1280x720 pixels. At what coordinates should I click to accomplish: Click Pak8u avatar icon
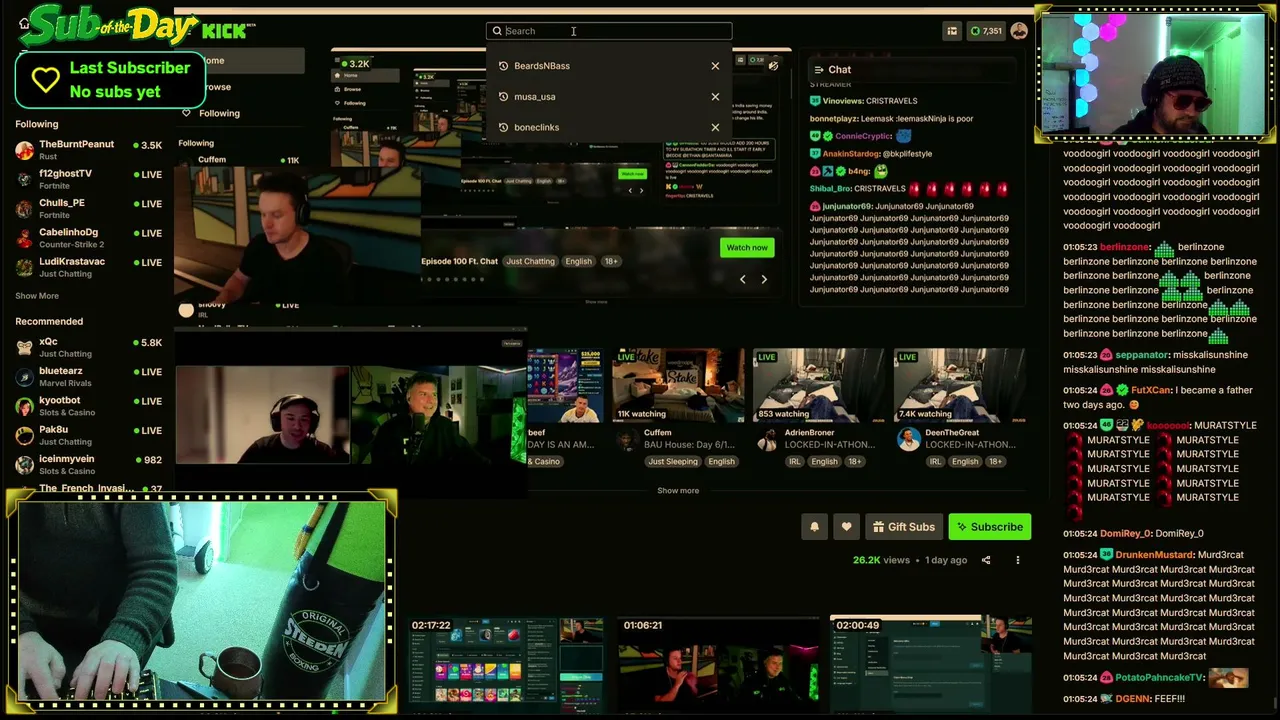point(25,435)
